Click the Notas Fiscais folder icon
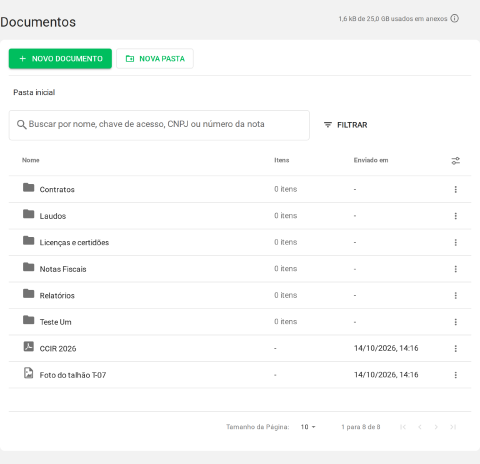 (29, 267)
